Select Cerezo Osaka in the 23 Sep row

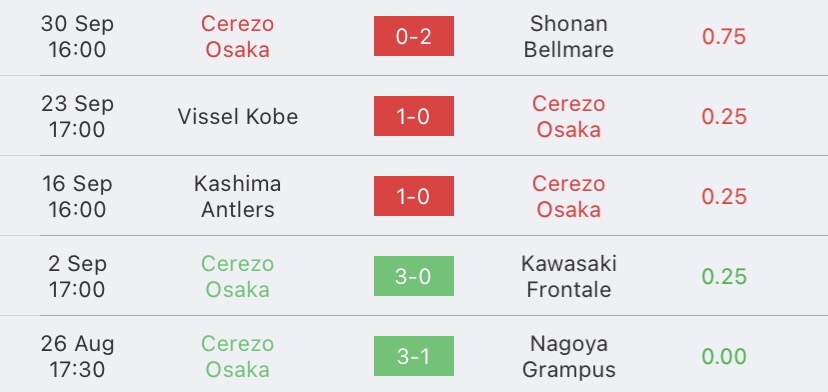pyautogui.click(x=569, y=116)
